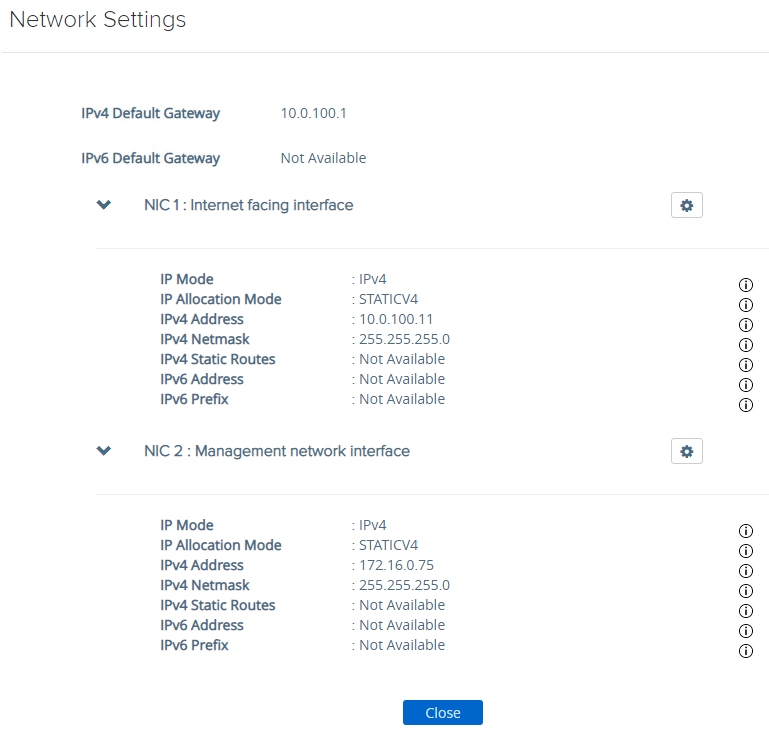Collapse the NIC 1 section chevron
The image size is (769, 741).
click(x=104, y=205)
